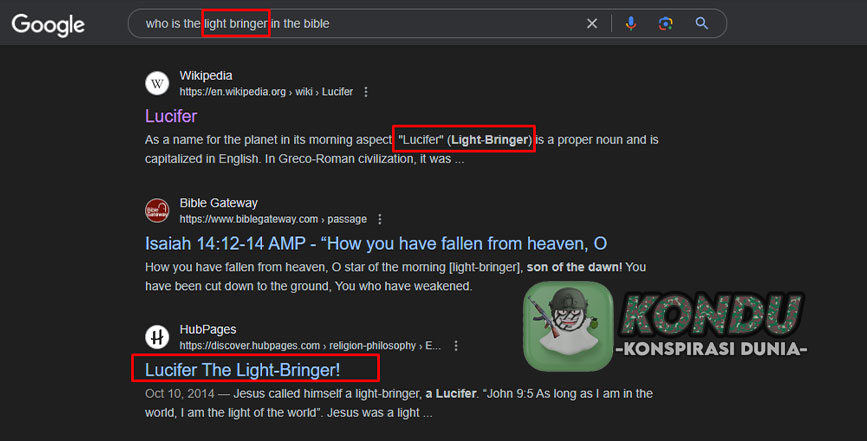
Task: Click the HubPages favicon icon
Action: point(157,337)
